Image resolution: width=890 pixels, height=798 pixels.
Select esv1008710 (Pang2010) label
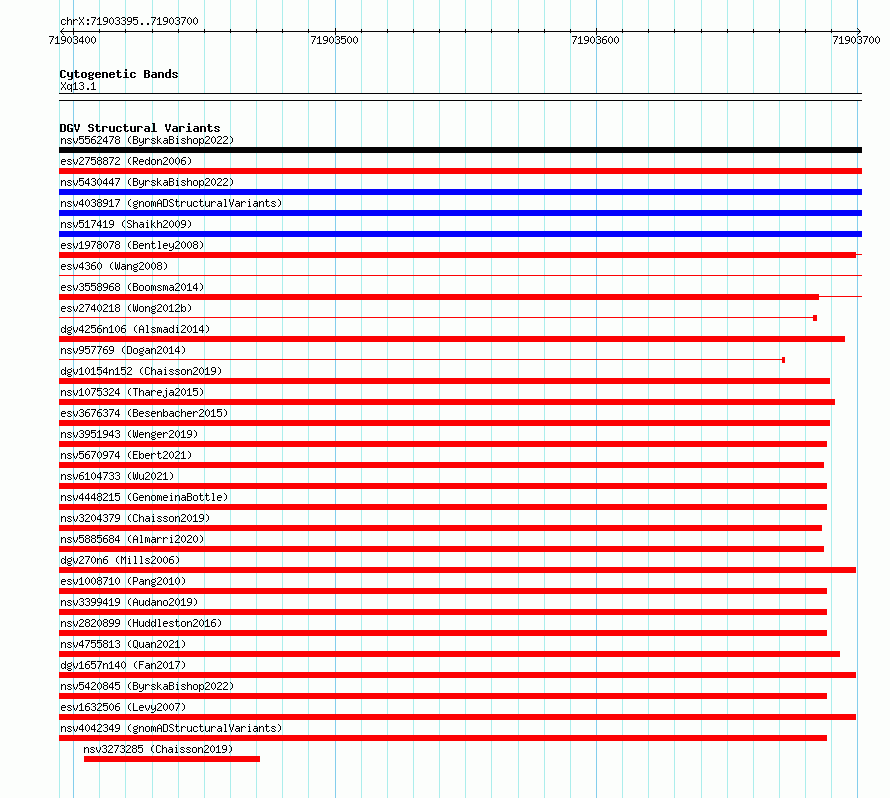point(123,581)
